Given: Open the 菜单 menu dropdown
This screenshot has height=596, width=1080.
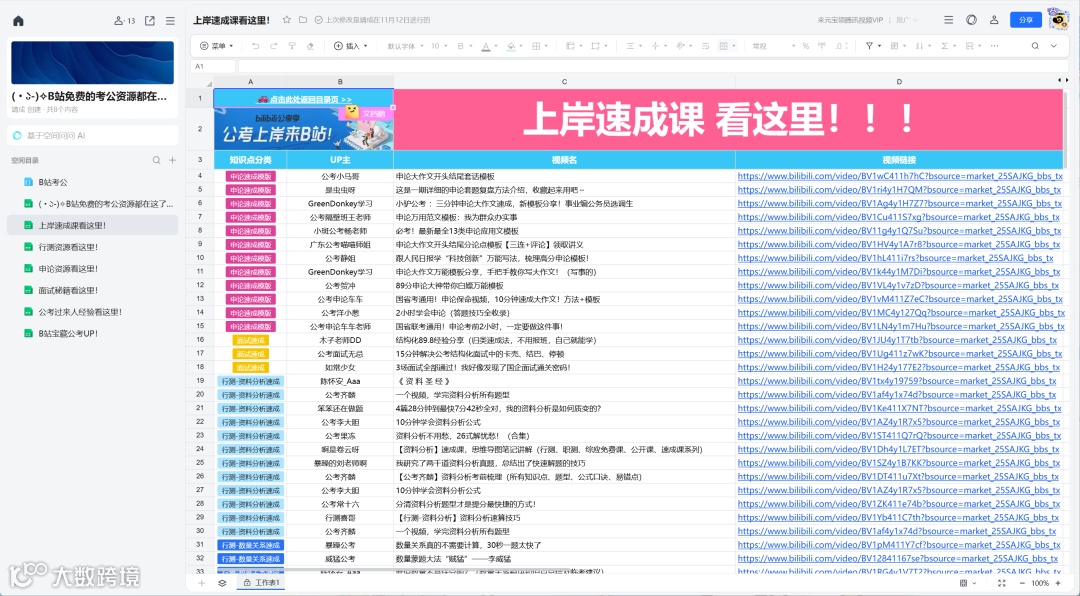Looking at the screenshot, I should [216, 46].
